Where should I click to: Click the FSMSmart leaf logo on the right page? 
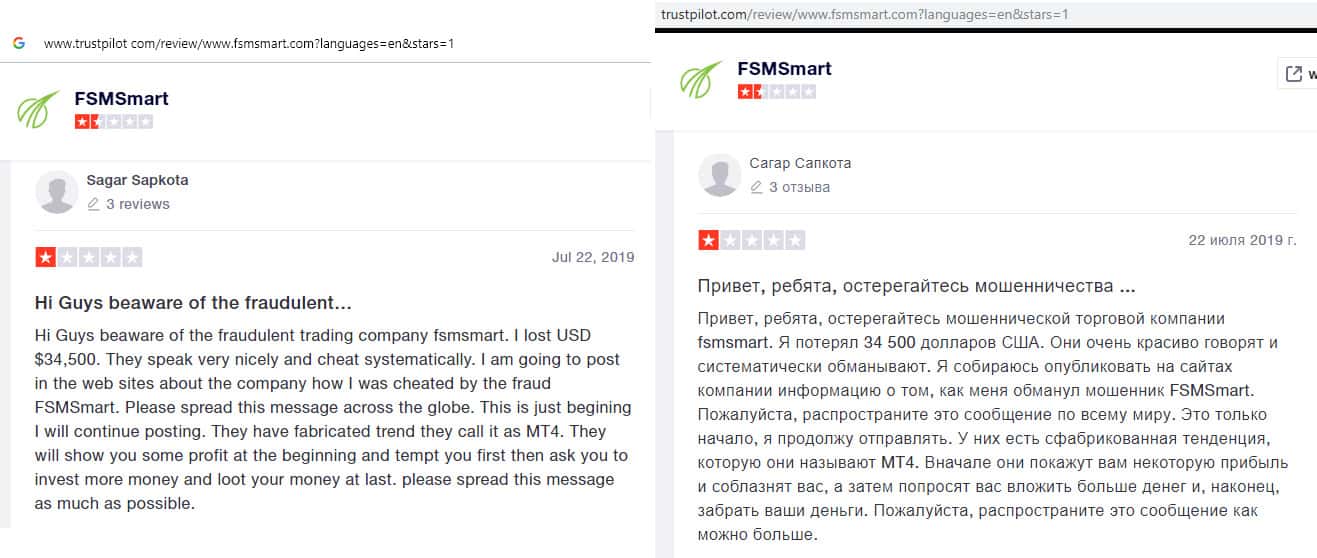(701, 80)
